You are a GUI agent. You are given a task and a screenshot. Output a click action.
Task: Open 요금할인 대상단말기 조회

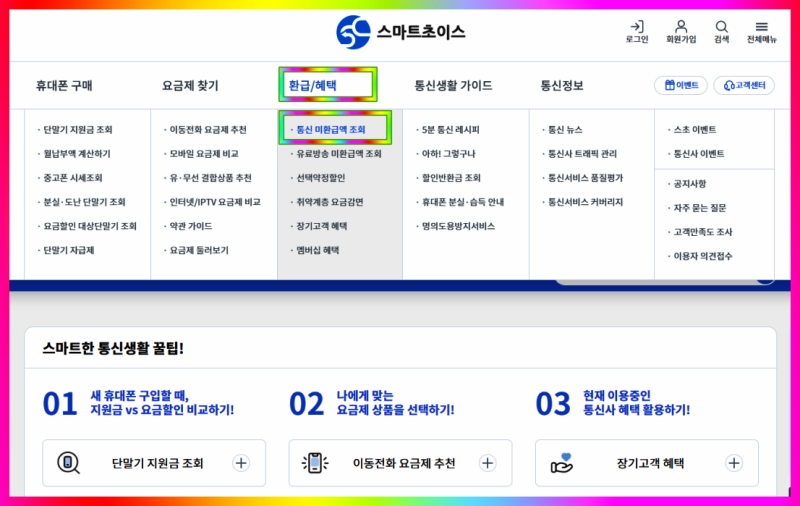90,226
